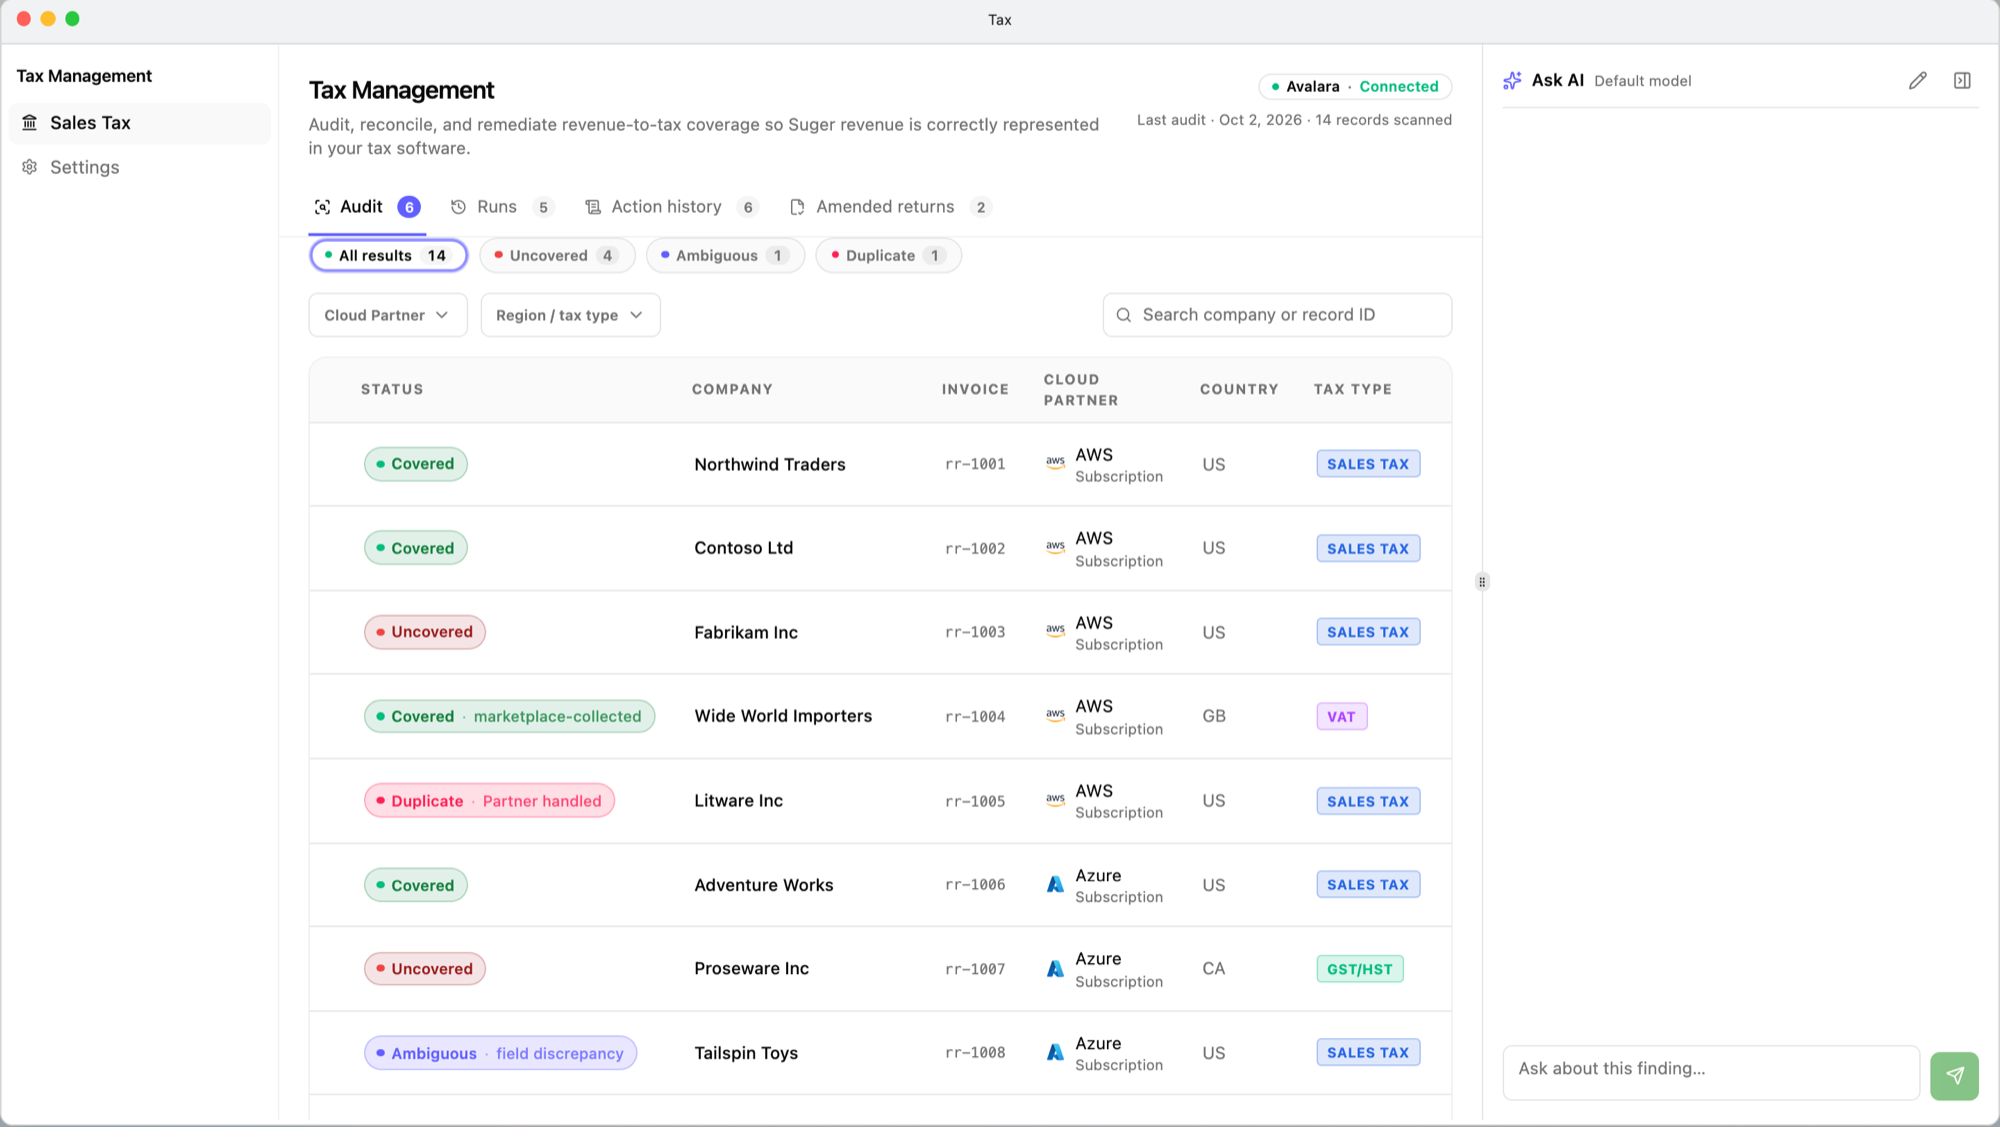
Task: Open the Region / tax type dropdown
Action: [570, 315]
